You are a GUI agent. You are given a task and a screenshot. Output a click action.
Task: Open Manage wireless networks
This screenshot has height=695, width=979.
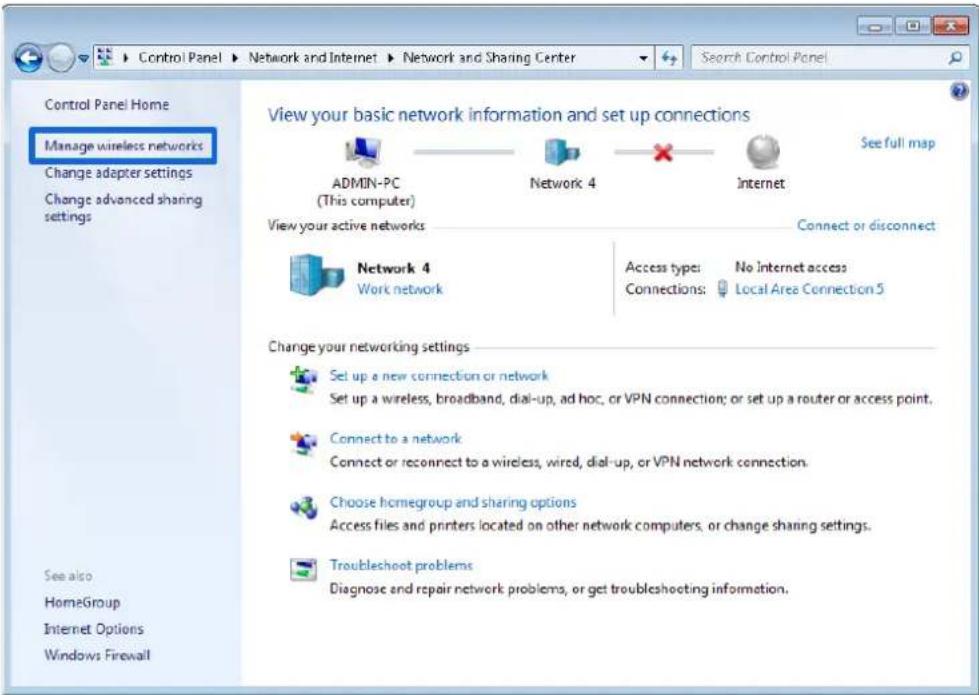124,146
